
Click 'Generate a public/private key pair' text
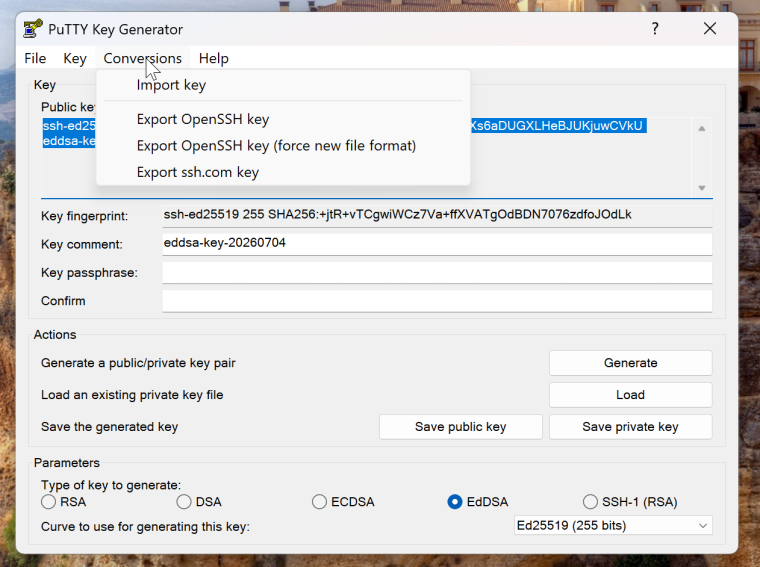pyautogui.click(x=138, y=363)
